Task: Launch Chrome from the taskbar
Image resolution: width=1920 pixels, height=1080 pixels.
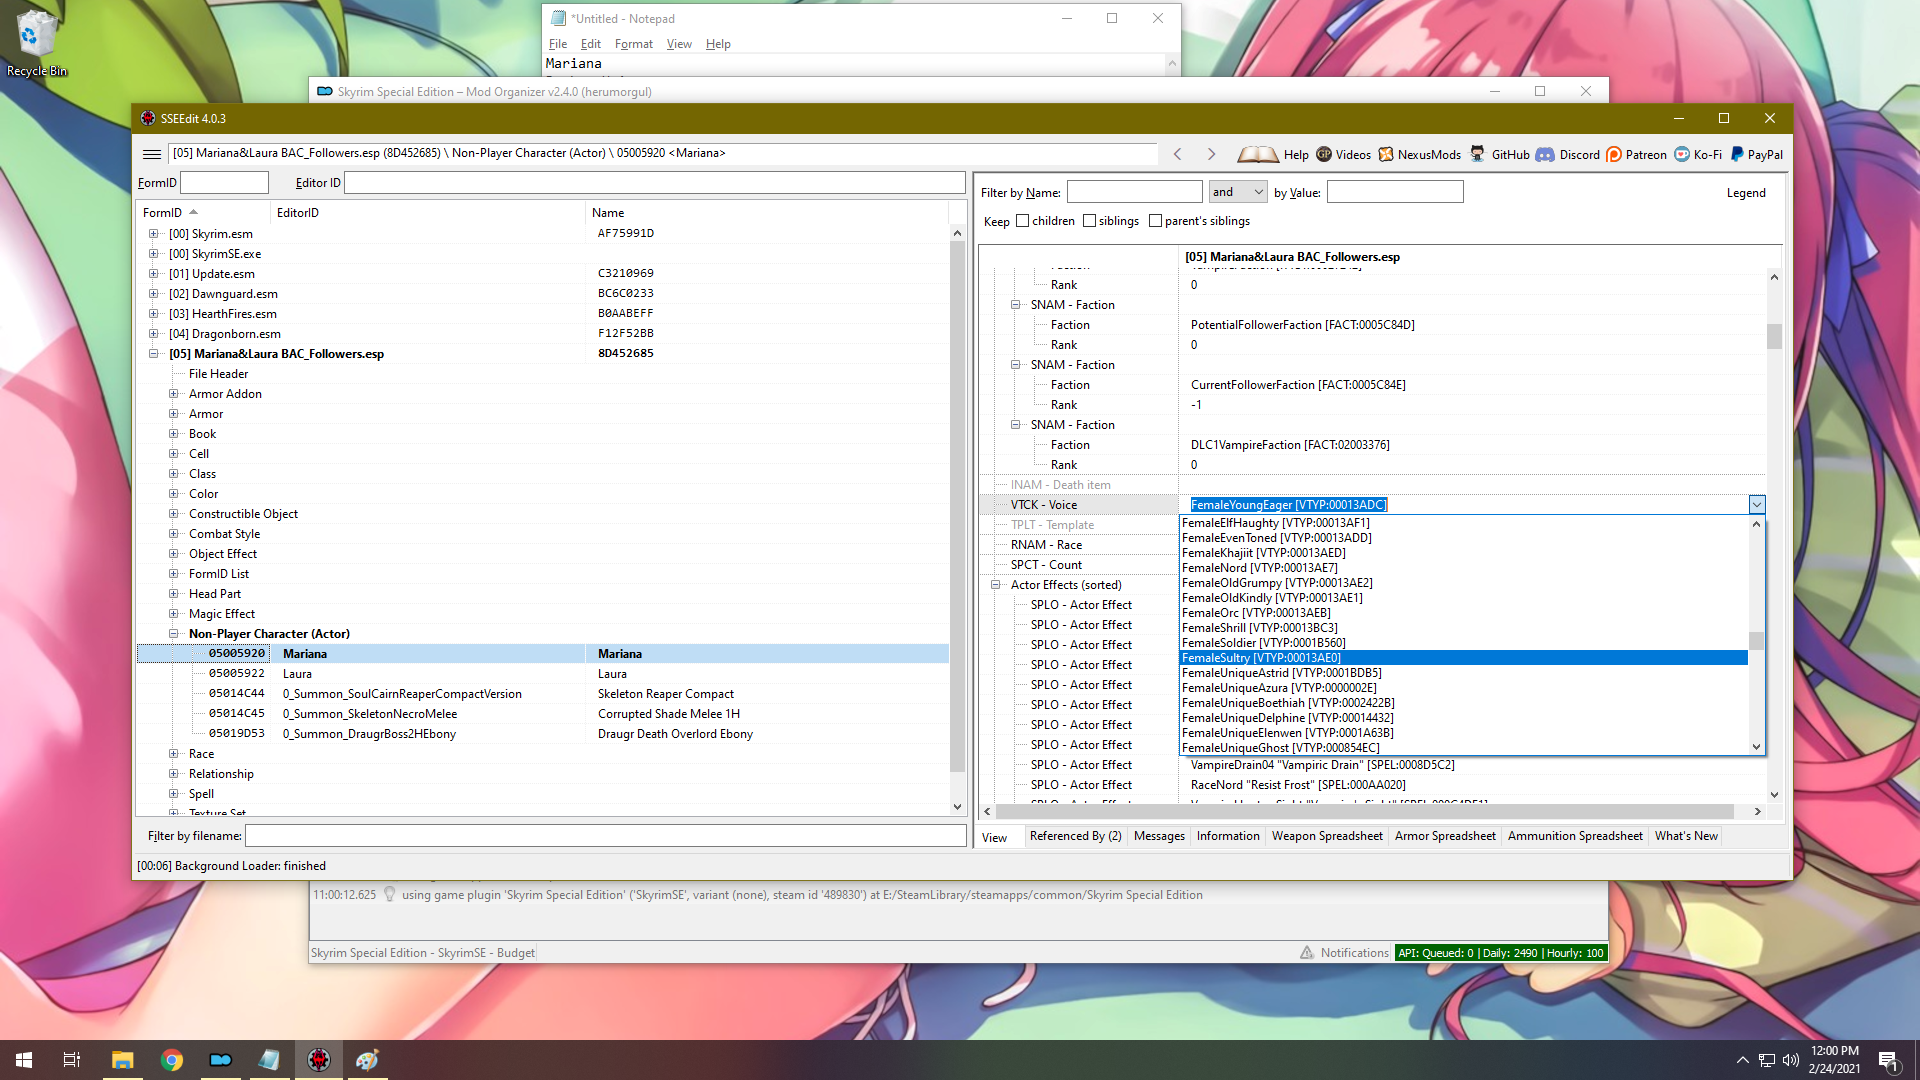Action: pyautogui.click(x=172, y=1060)
